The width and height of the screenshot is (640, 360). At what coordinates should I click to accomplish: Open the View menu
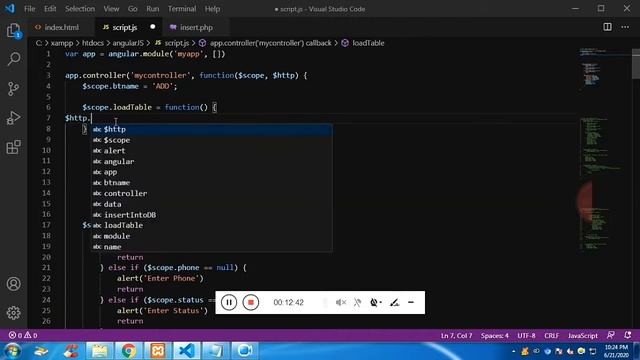click(111, 9)
